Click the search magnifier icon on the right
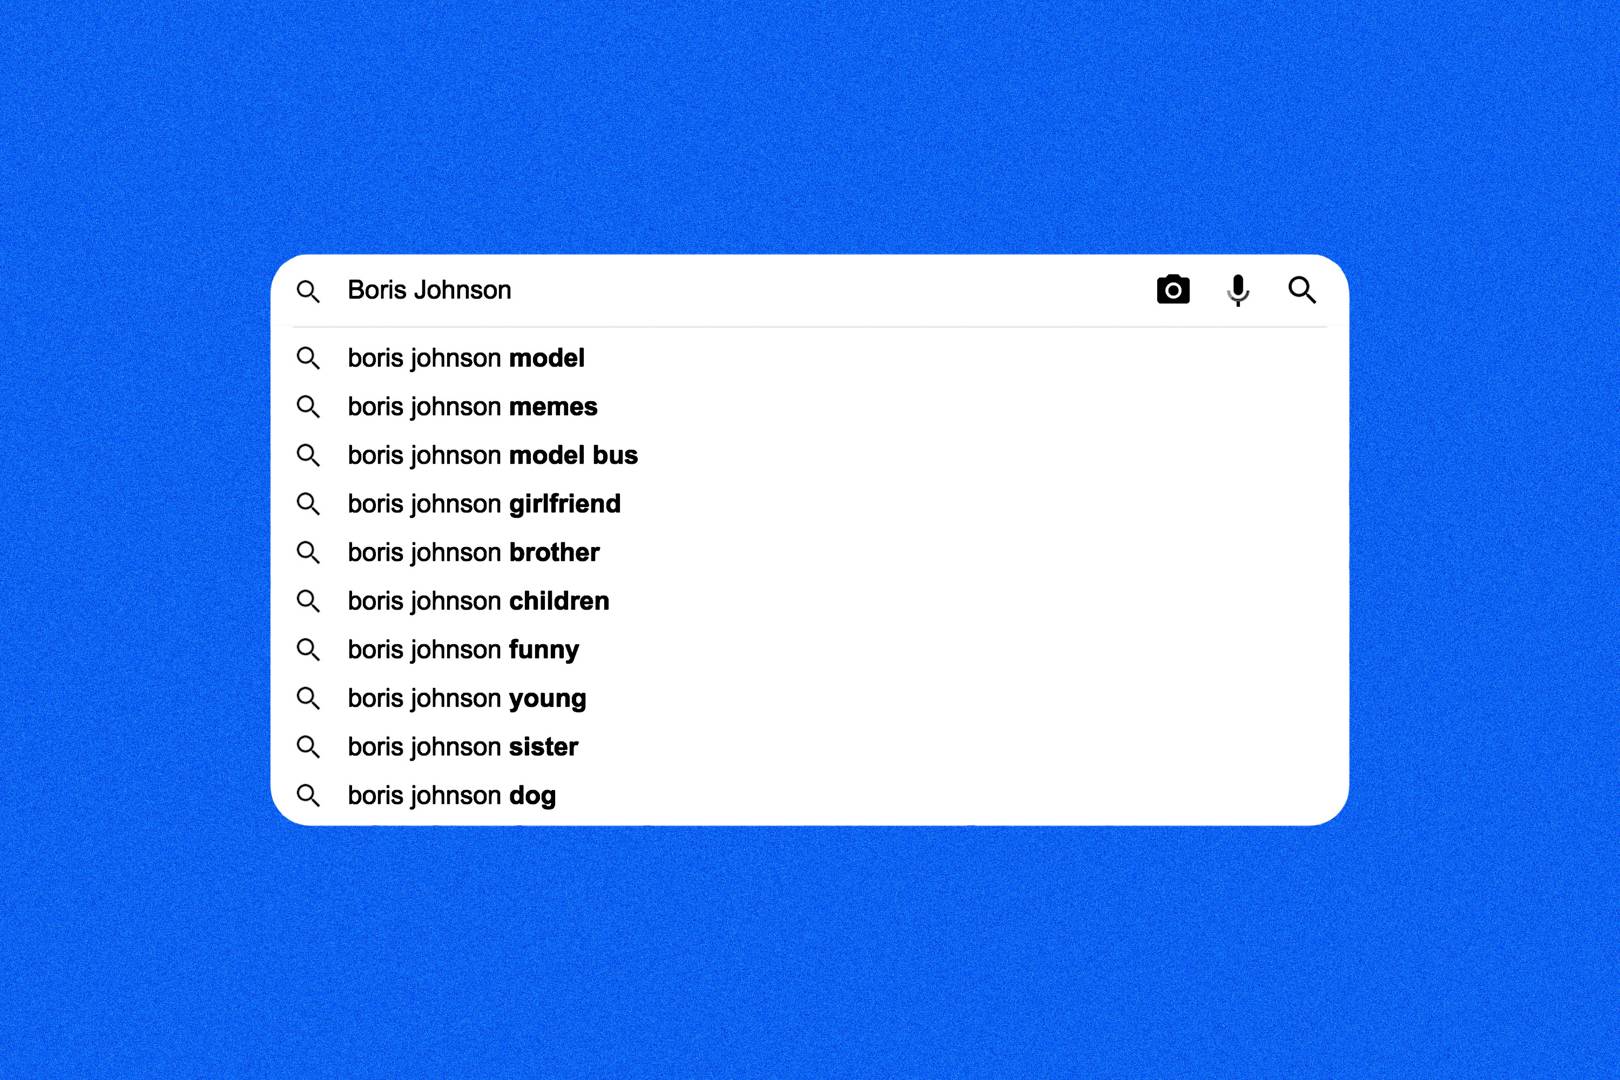Image resolution: width=1620 pixels, height=1080 pixels. [1302, 290]
